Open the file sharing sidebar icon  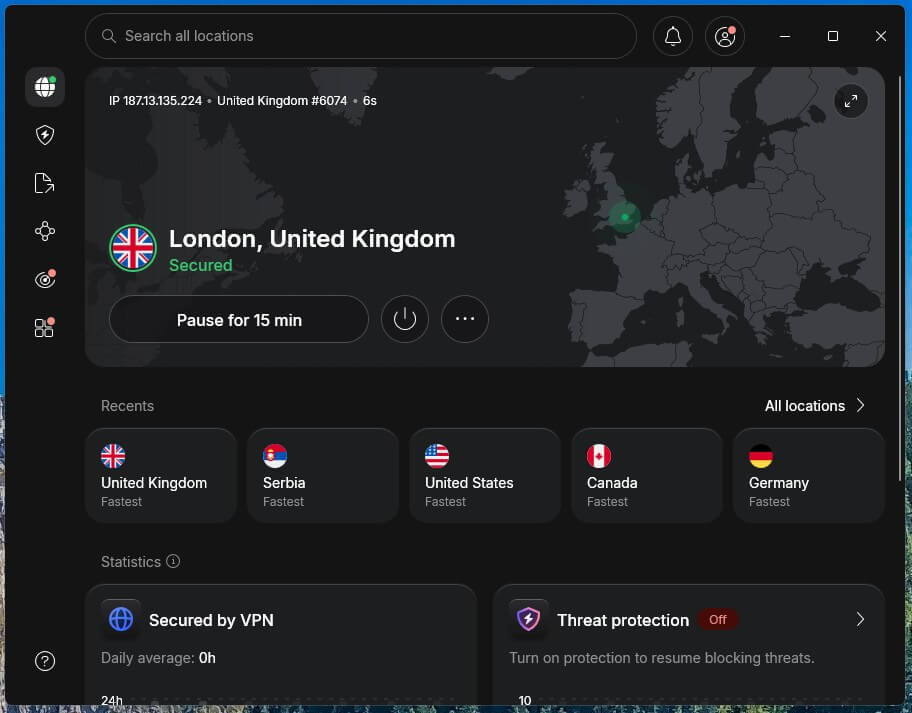coord(45,183)
